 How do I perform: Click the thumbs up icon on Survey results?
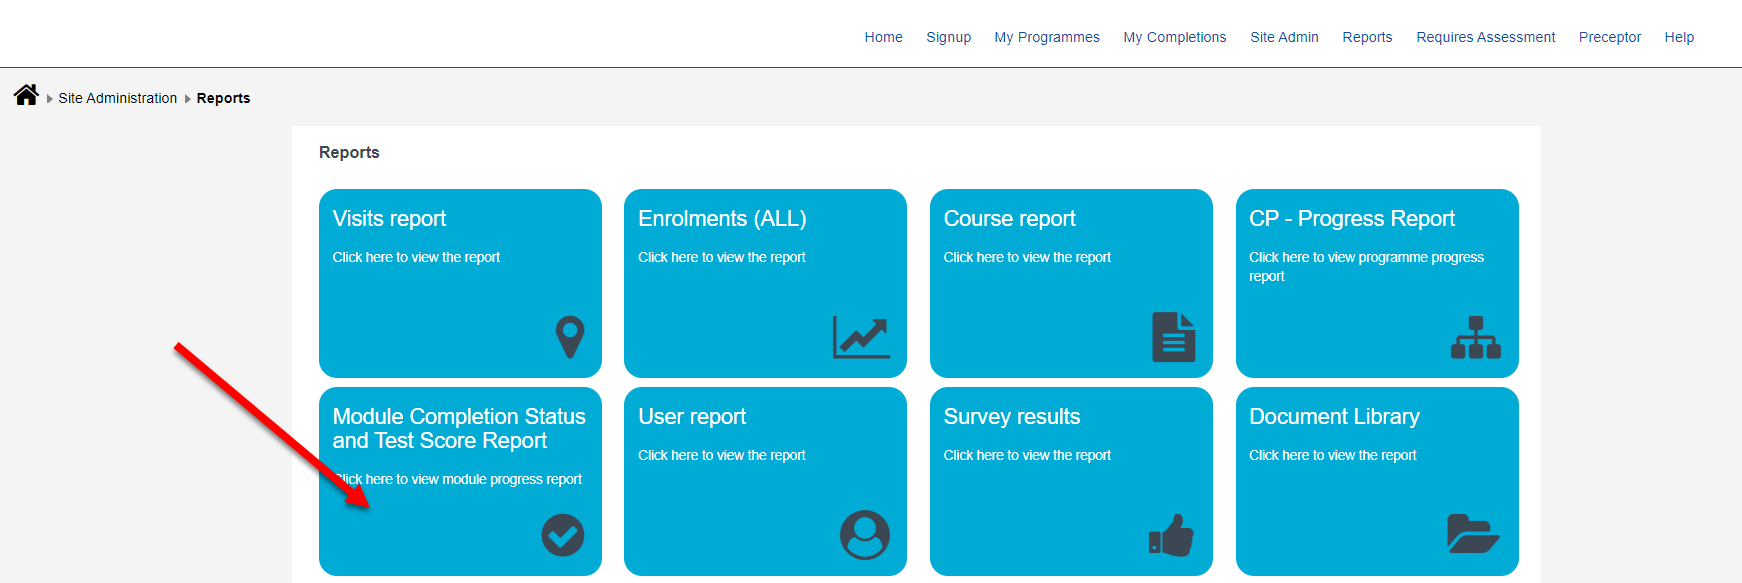click(x=1172, y=535)
